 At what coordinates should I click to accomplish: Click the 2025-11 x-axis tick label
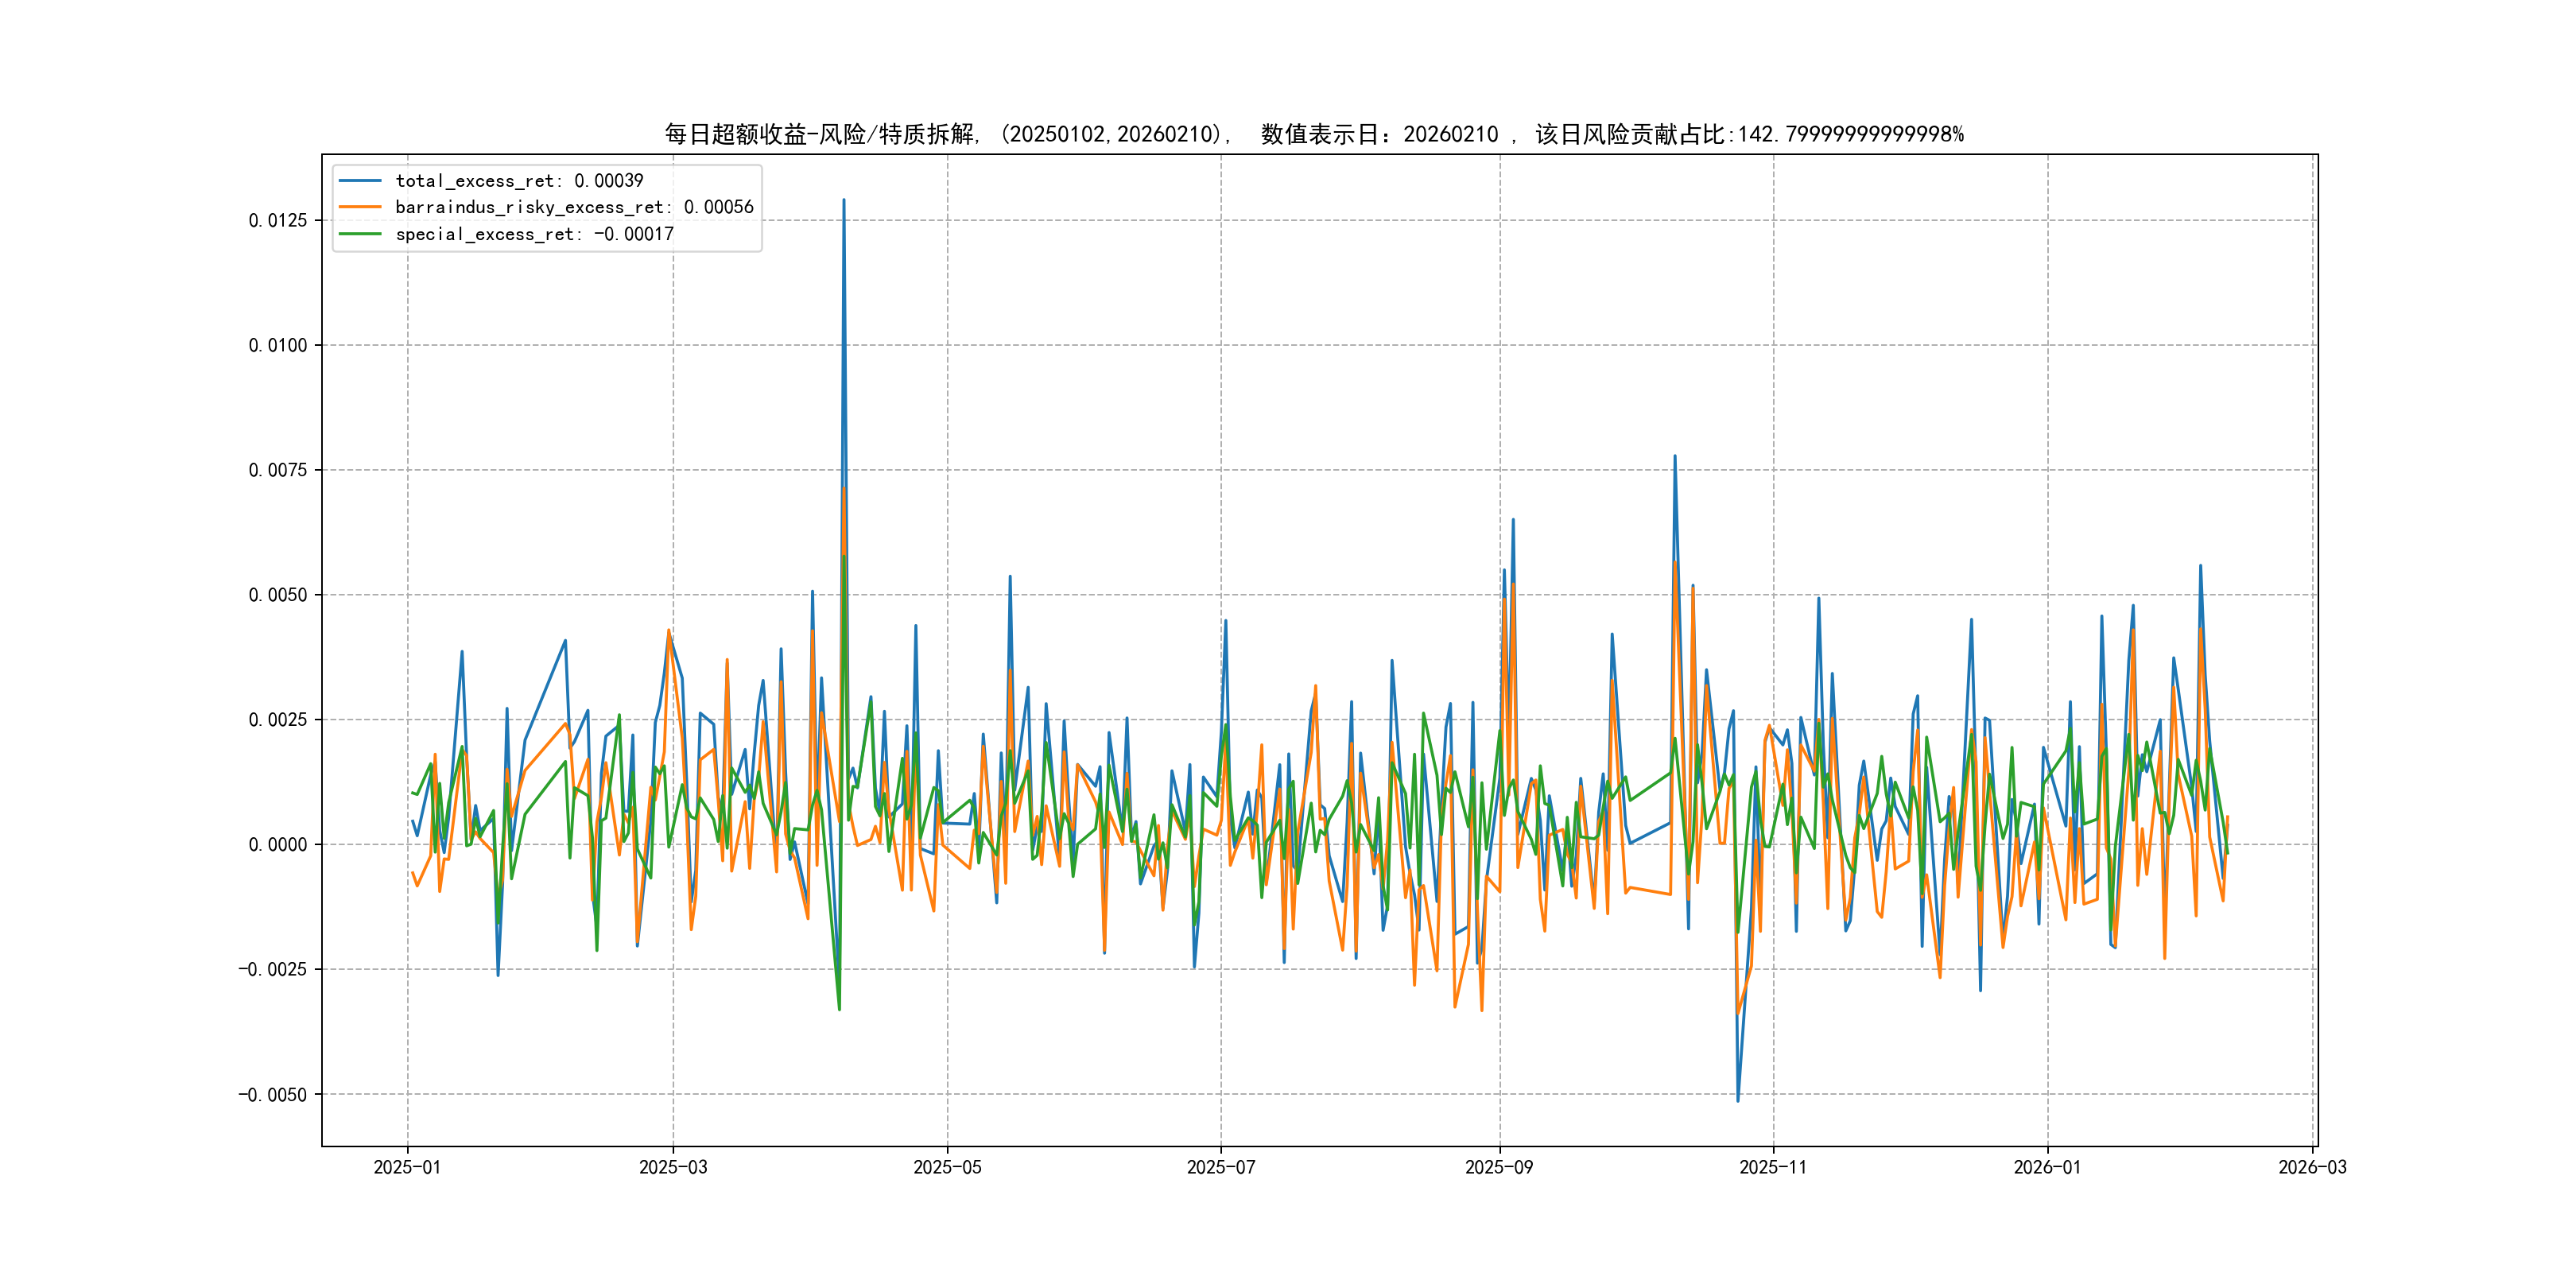(x=1773, y=1167)
